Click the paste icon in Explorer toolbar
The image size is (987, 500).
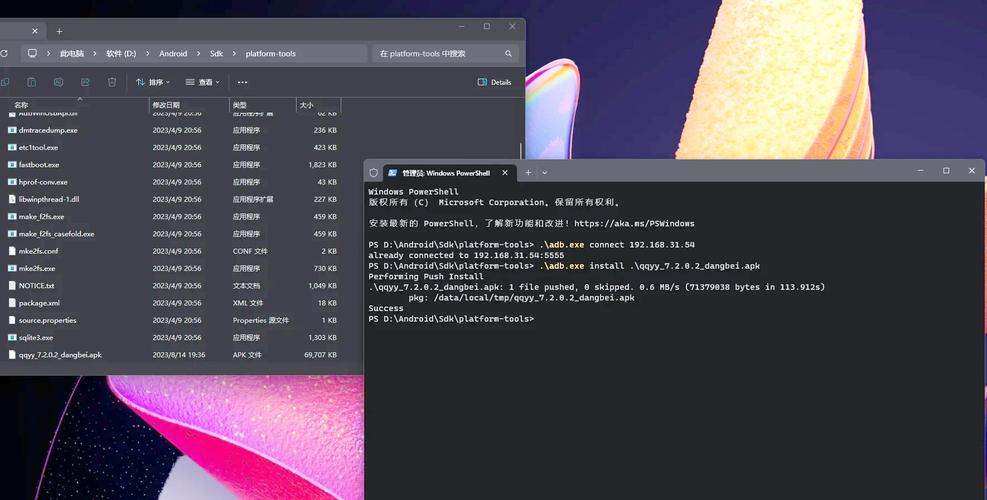pyautogui.click(x=32, y=82)
